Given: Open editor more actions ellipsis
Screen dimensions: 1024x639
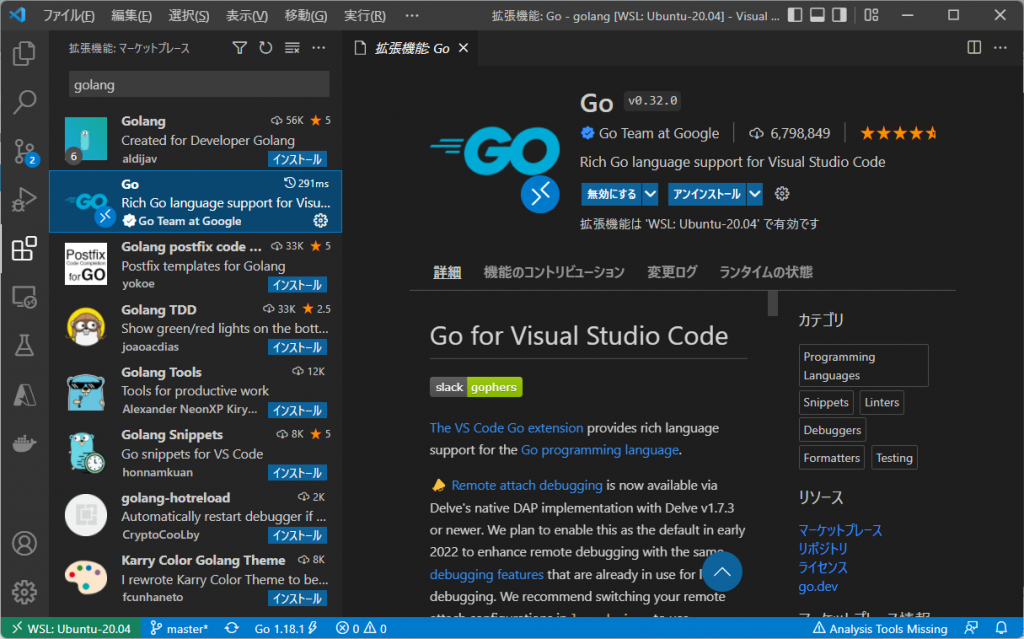Looking at the screenshot, I should pos(1000,48).
